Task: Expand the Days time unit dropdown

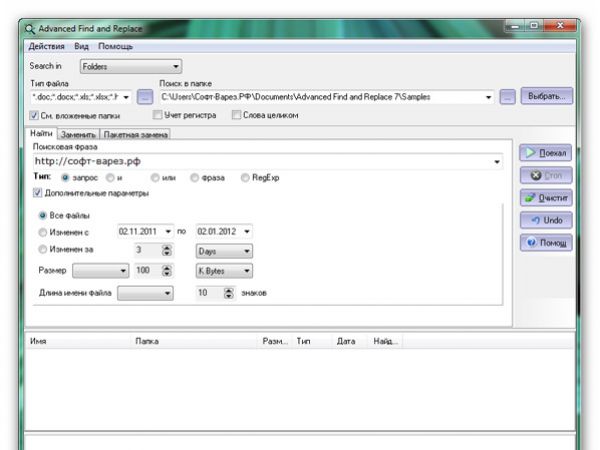Action: tap(222, 251)
